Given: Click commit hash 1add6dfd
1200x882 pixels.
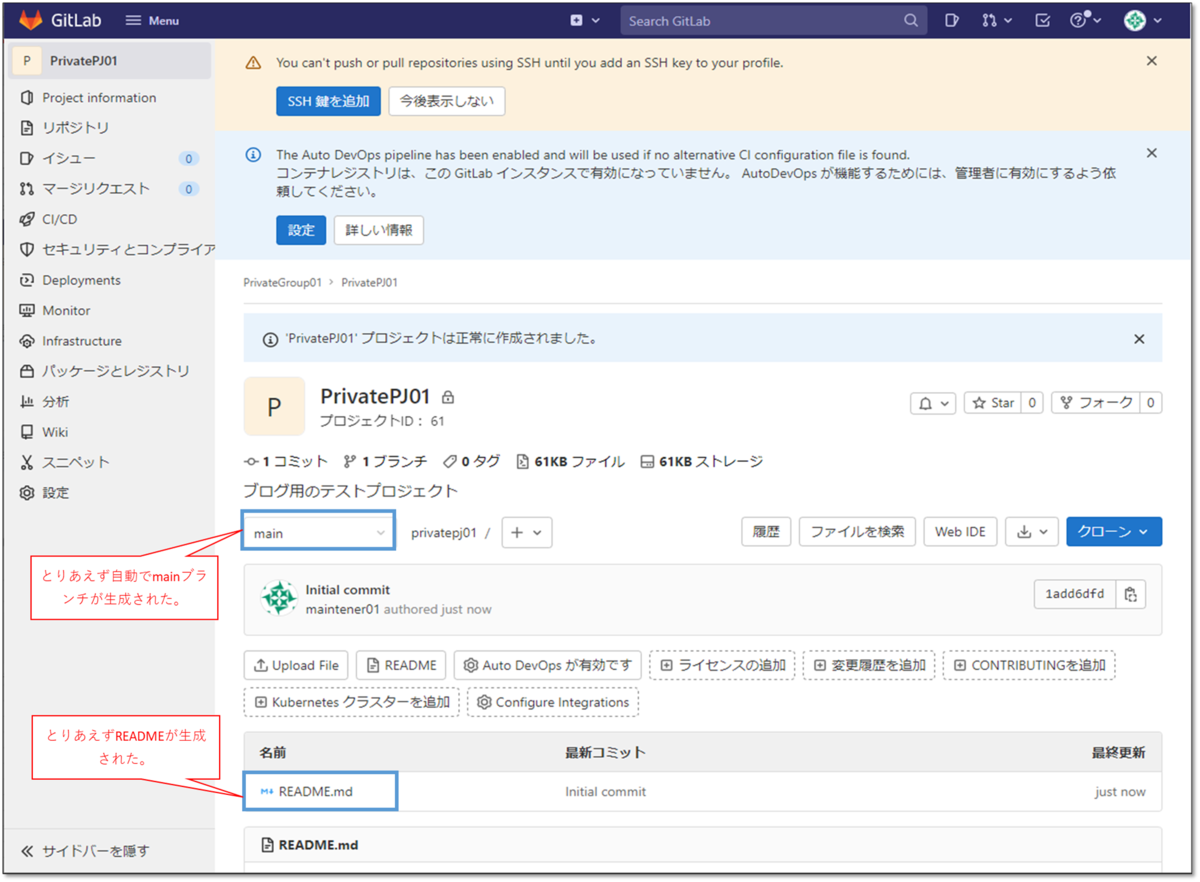Looking at the screenshot, I should click(1075, 594).
